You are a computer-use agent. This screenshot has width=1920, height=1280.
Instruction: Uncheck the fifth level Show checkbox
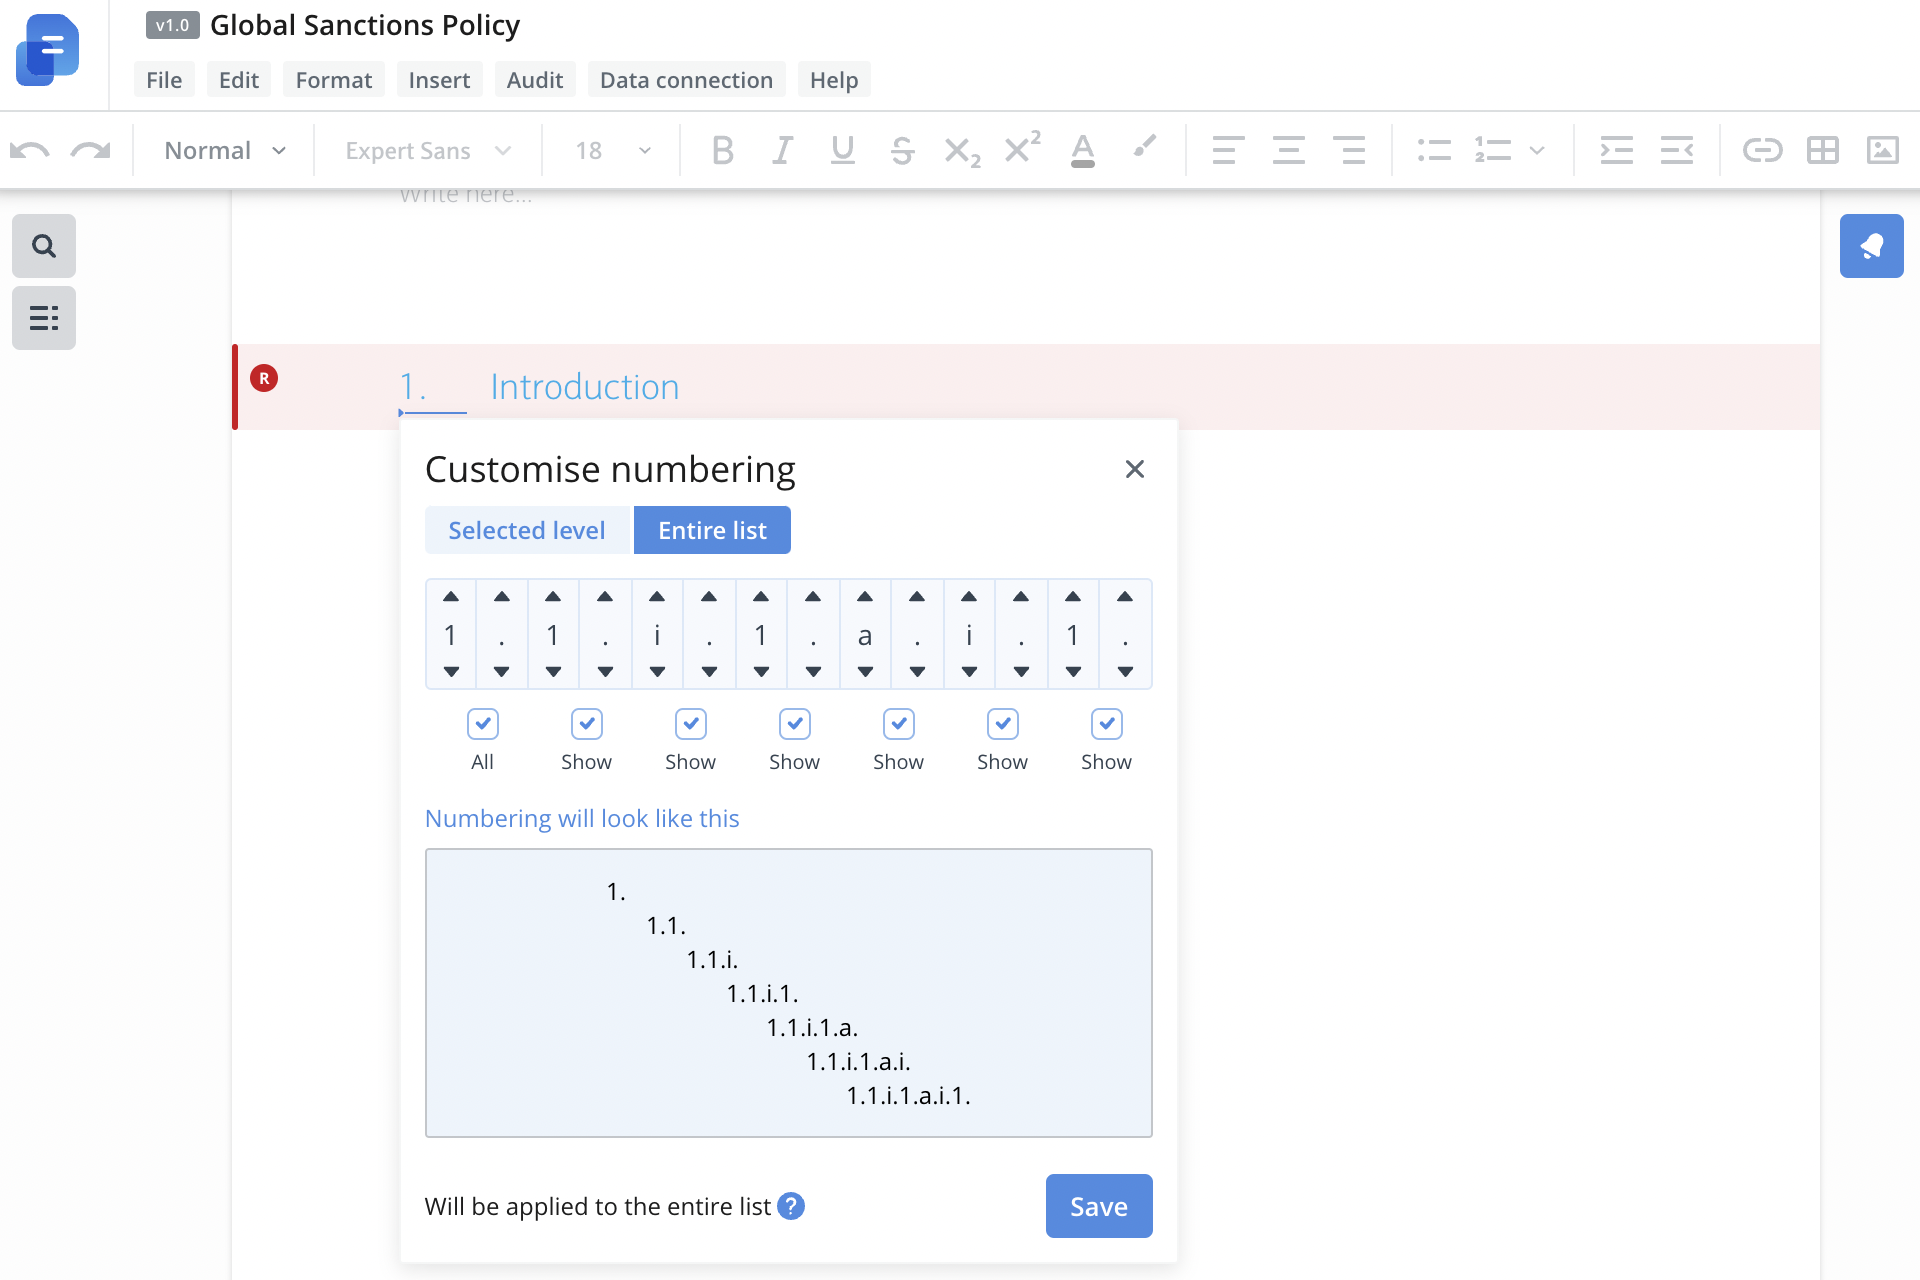(x=899, y=724)
